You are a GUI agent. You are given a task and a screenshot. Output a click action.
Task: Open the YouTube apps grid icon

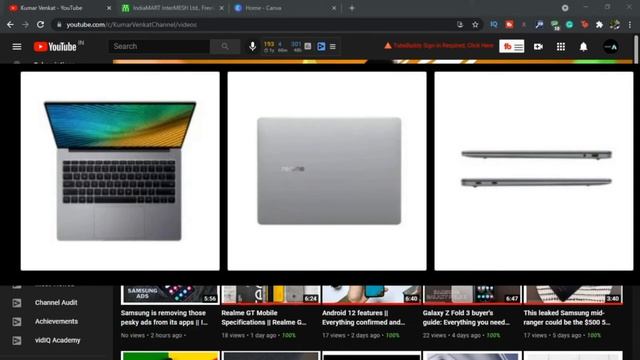(x=561, y=47)
